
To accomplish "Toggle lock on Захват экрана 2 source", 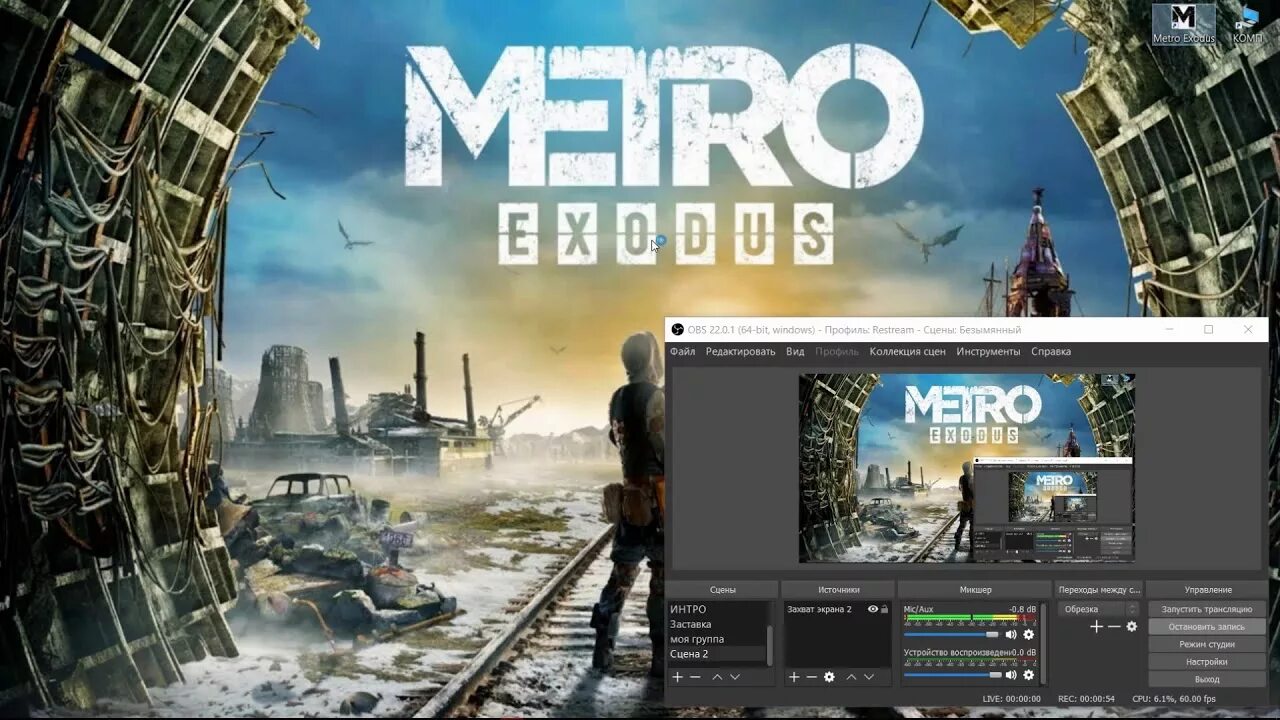I will point(884,609).
